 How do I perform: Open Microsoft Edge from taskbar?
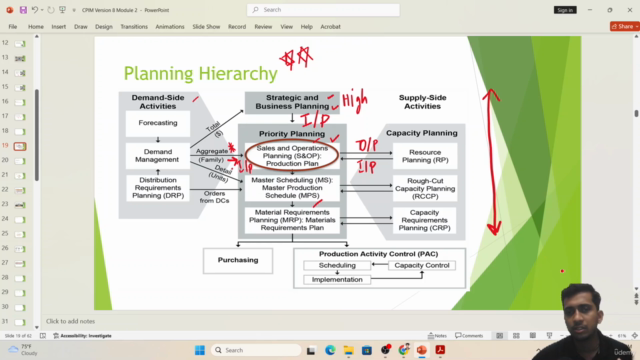point(330,350)
